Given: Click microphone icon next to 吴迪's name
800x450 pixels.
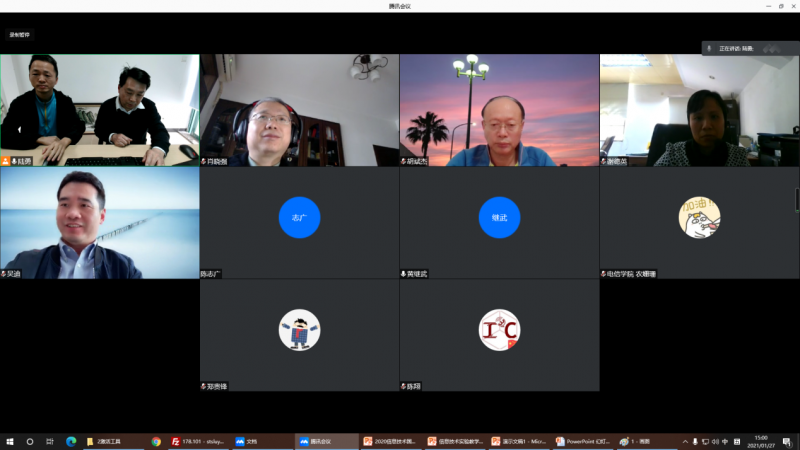Looking at the screenshot, I should pyautogui.click(x=5, y=273).
